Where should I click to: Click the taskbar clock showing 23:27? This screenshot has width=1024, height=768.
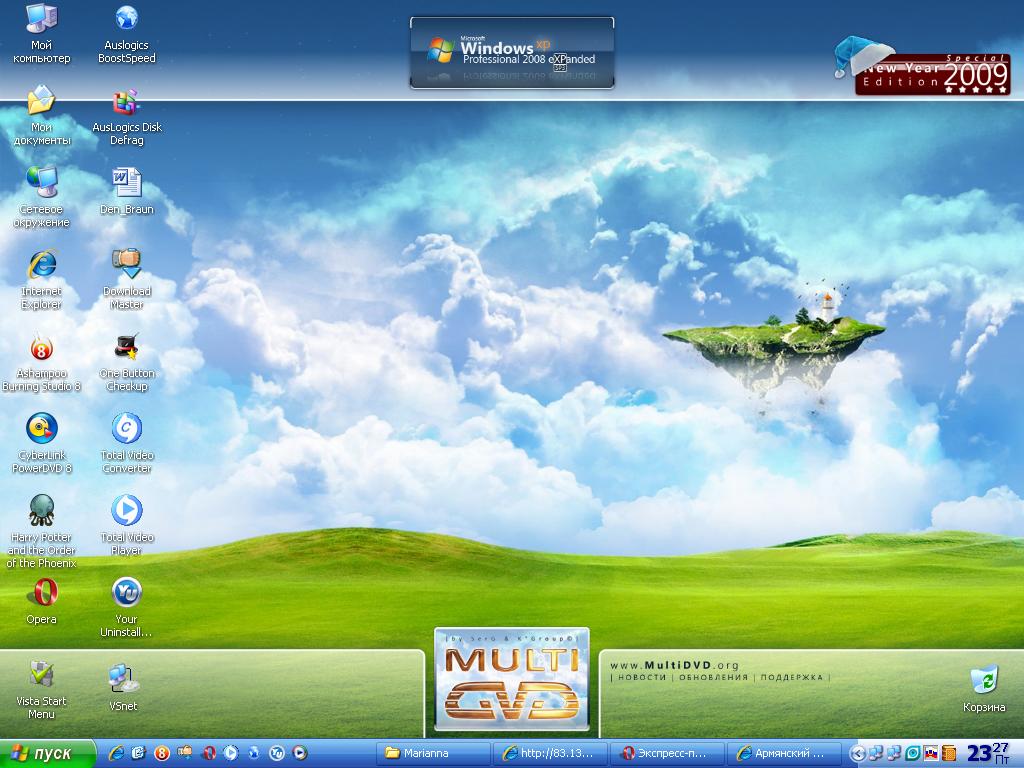988,753
